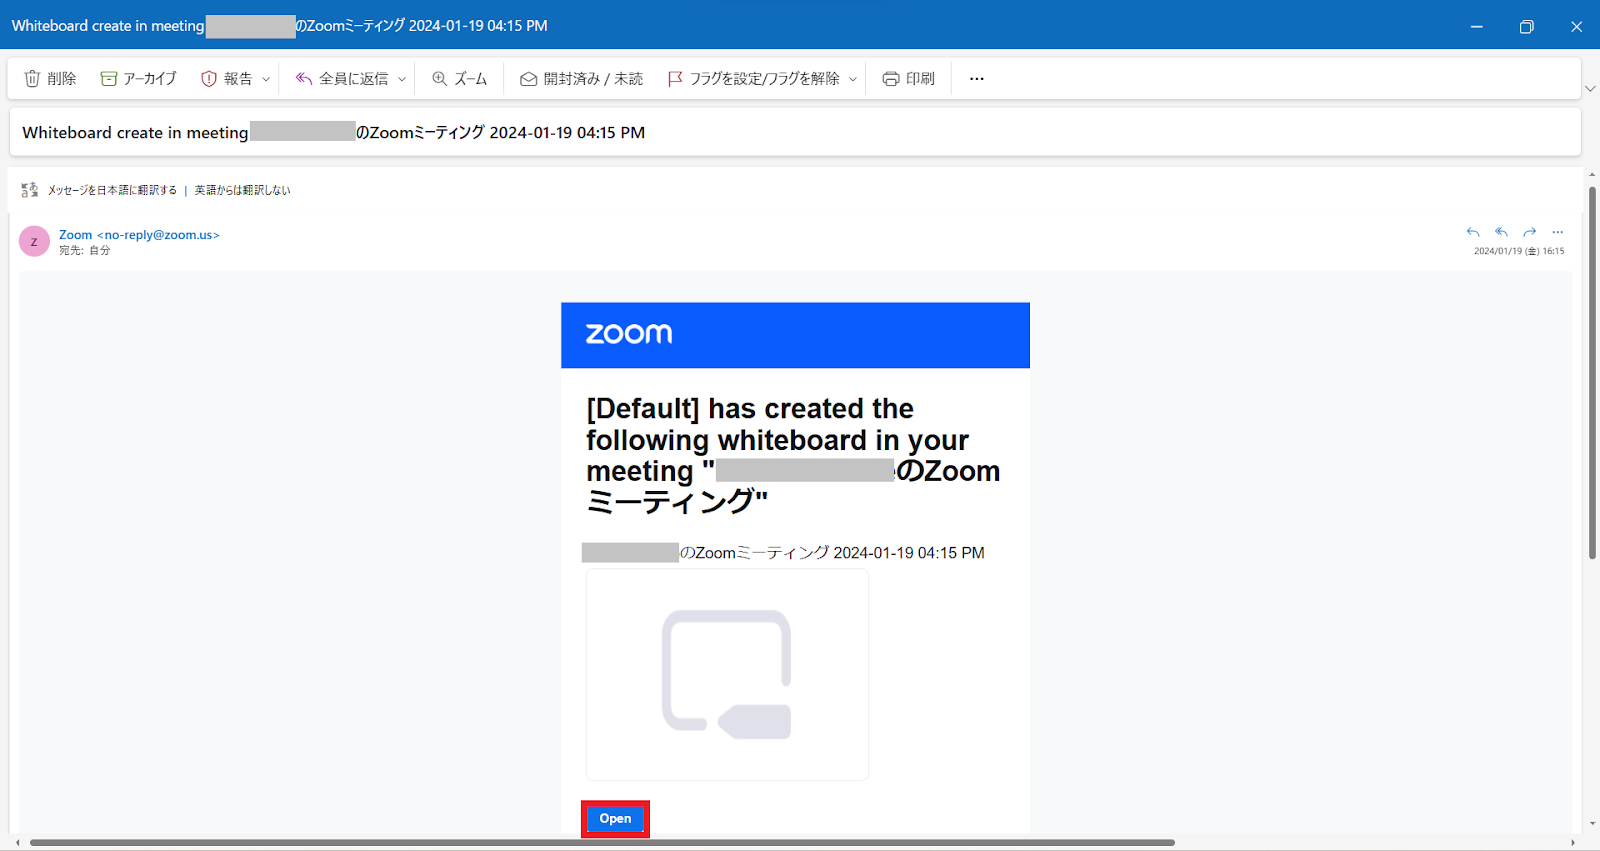The width and height of the screenshot is (1600, 851).
Task: Click the whiteboard title with 04:15 PM
Action: tap(783, 553)
